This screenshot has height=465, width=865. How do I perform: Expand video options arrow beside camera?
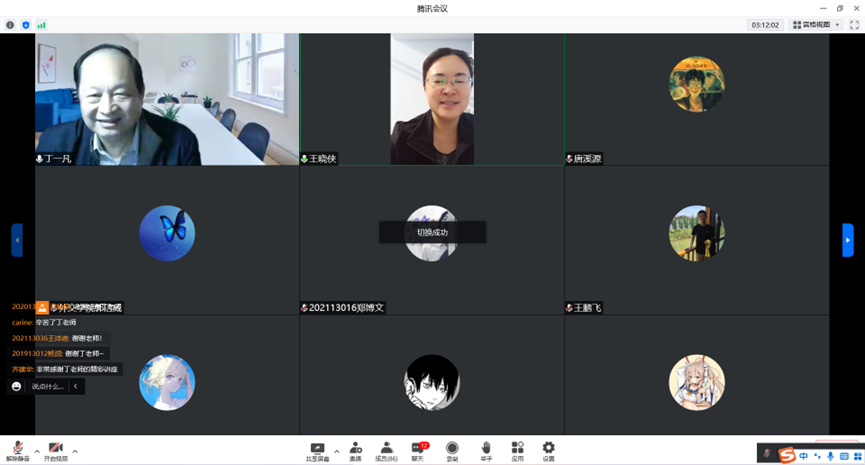point(75,451)
